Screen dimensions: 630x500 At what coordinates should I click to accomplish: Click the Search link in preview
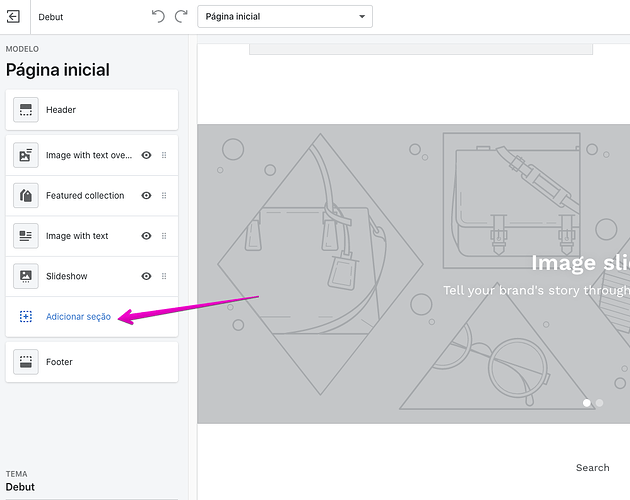coord(592,467)
